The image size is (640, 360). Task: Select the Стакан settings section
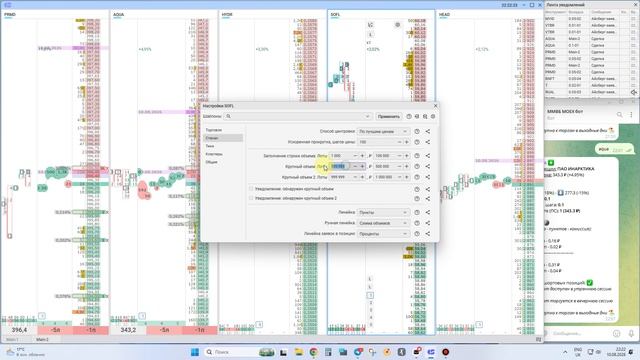pyautogui.click(x=223, y=138)
